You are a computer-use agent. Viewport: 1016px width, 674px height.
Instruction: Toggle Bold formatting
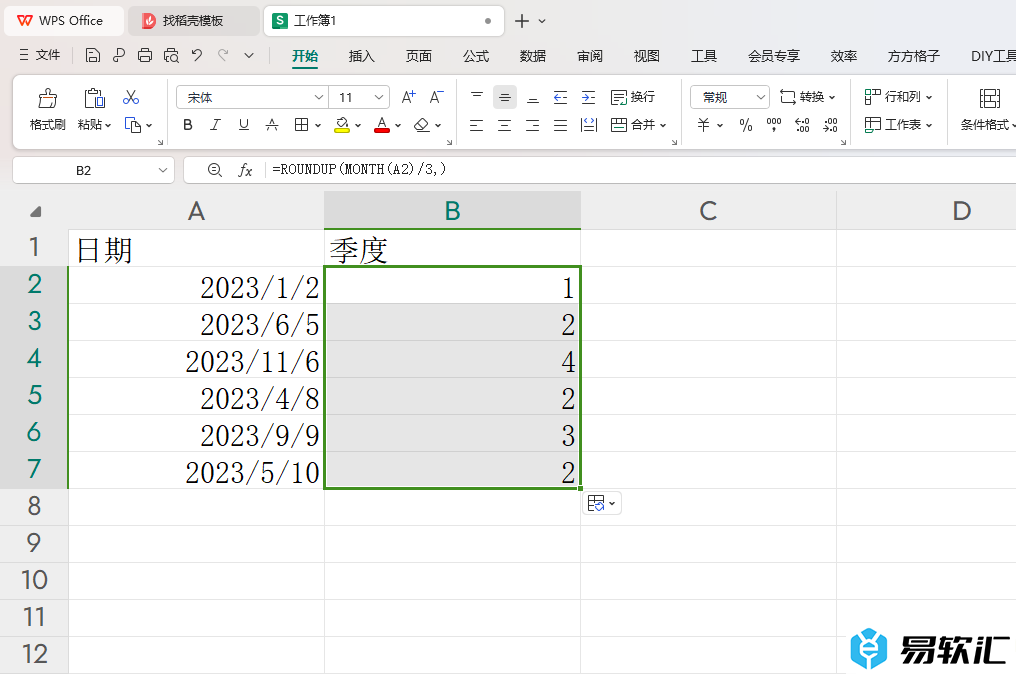[x=188, y=125]
